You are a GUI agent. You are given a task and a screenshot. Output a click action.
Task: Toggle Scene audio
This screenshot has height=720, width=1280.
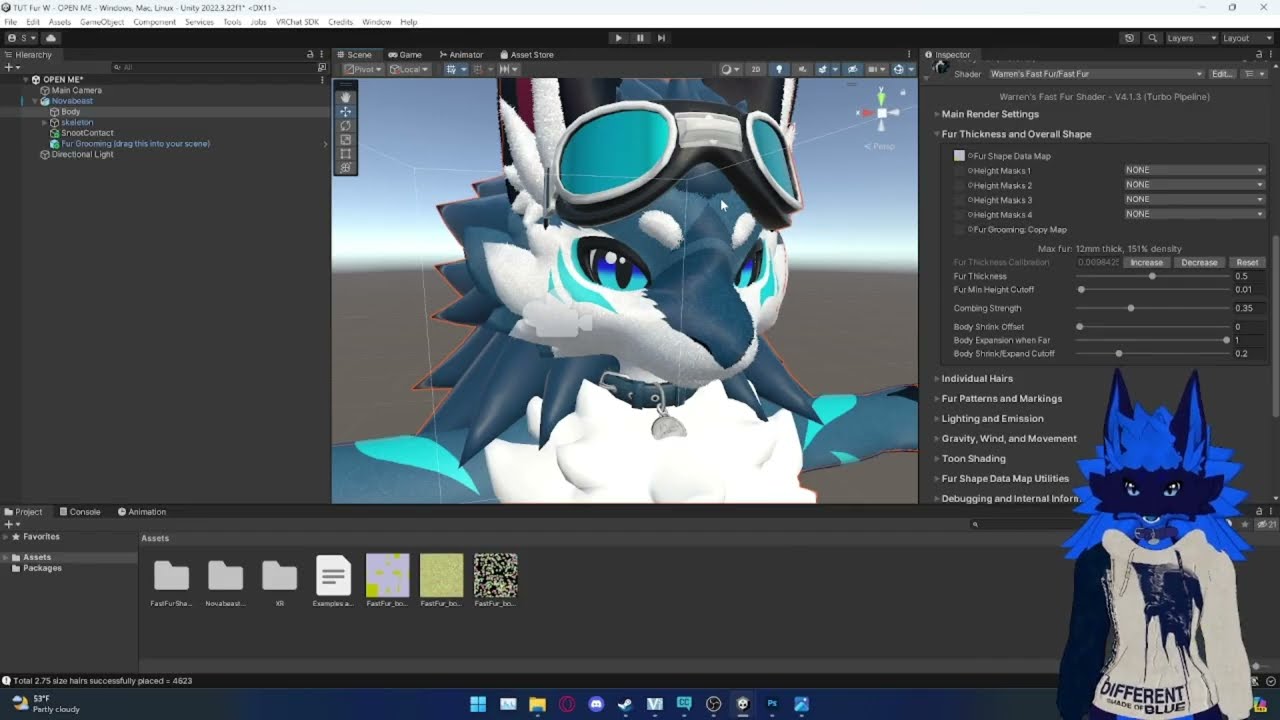pos(801,69)
